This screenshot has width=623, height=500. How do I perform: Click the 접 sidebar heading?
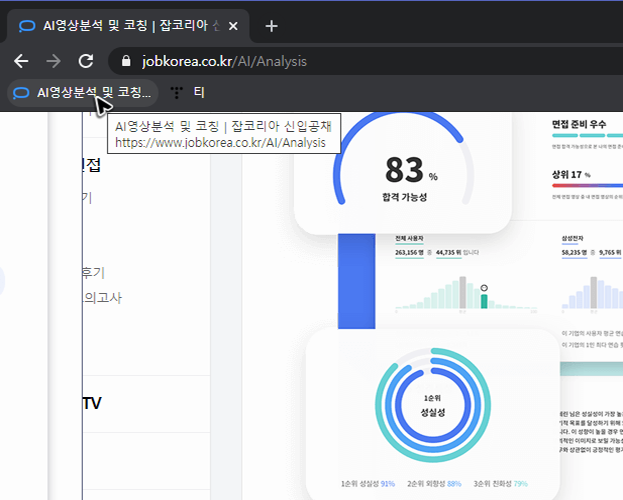coord(91,165)
